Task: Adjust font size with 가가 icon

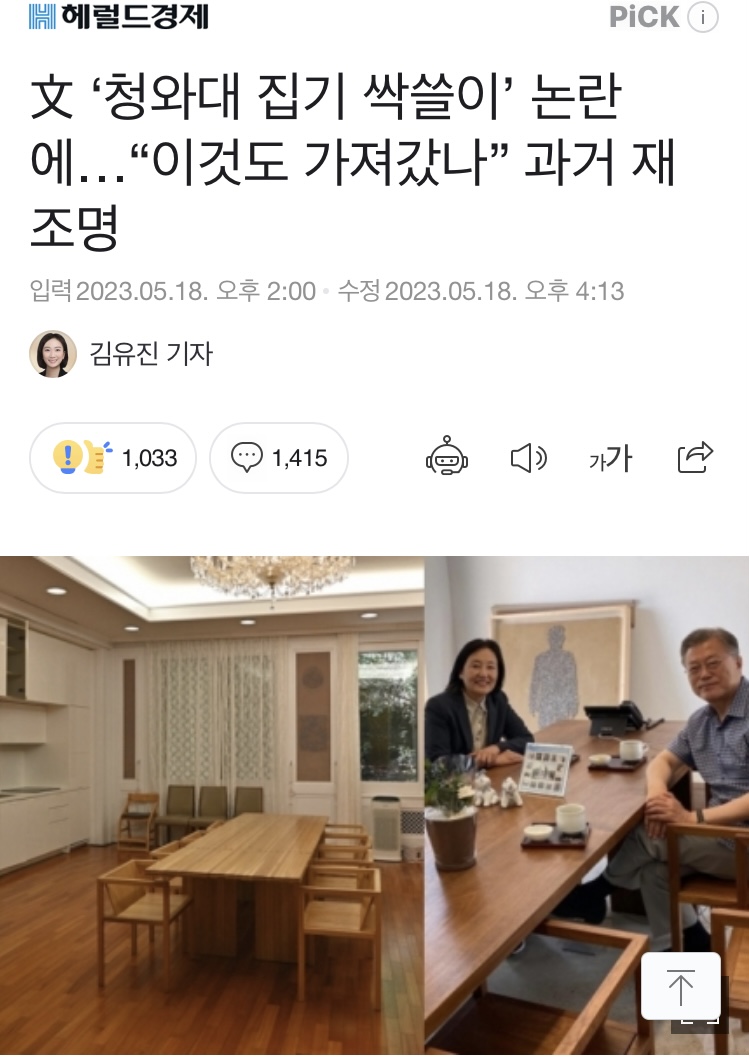Action: point(611,459)
